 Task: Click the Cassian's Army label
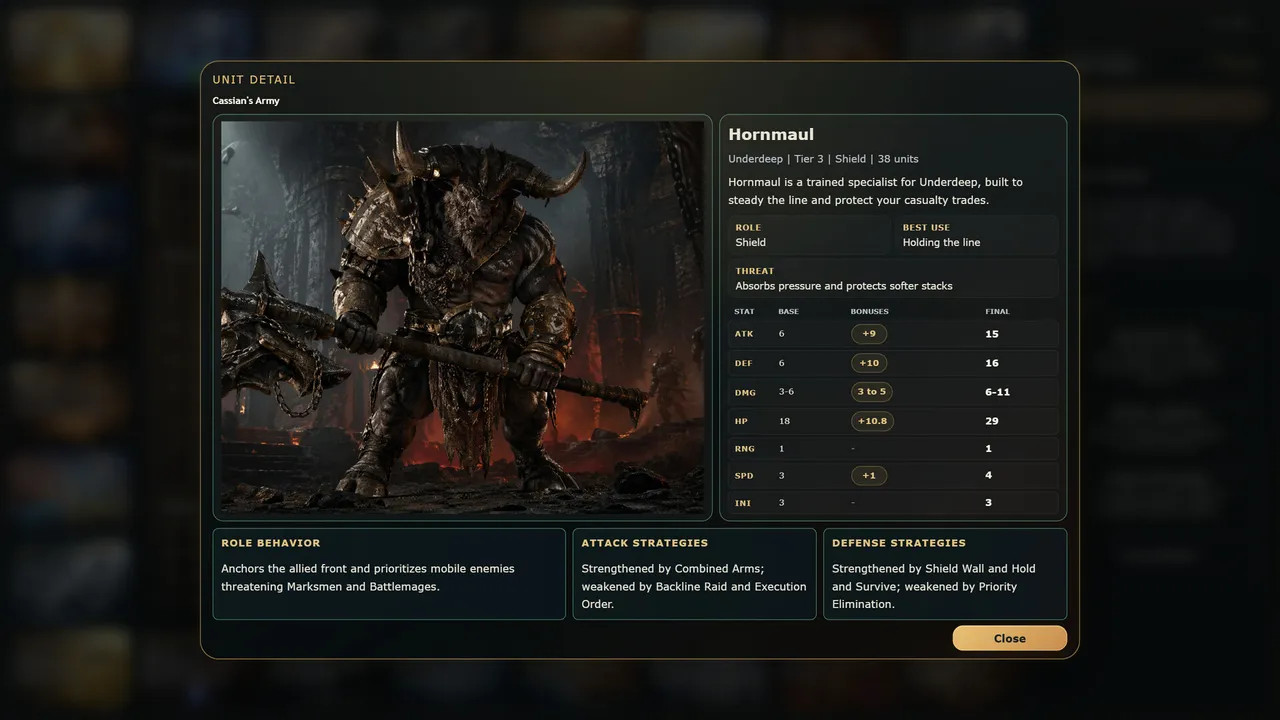(x=246, y=101)
